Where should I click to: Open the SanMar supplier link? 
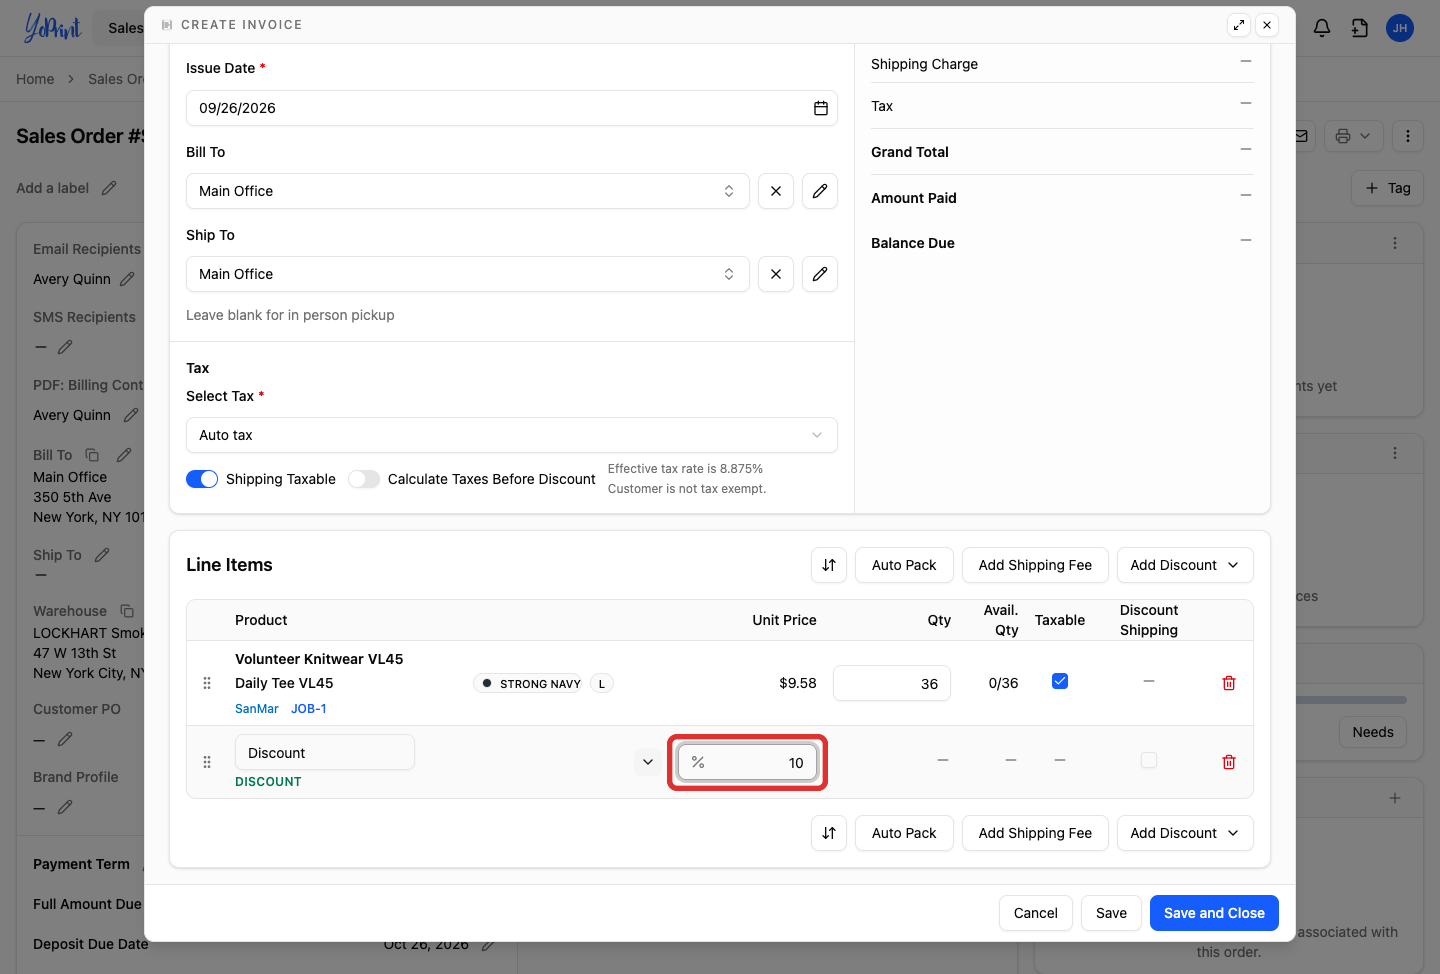[x=257, y=709]
